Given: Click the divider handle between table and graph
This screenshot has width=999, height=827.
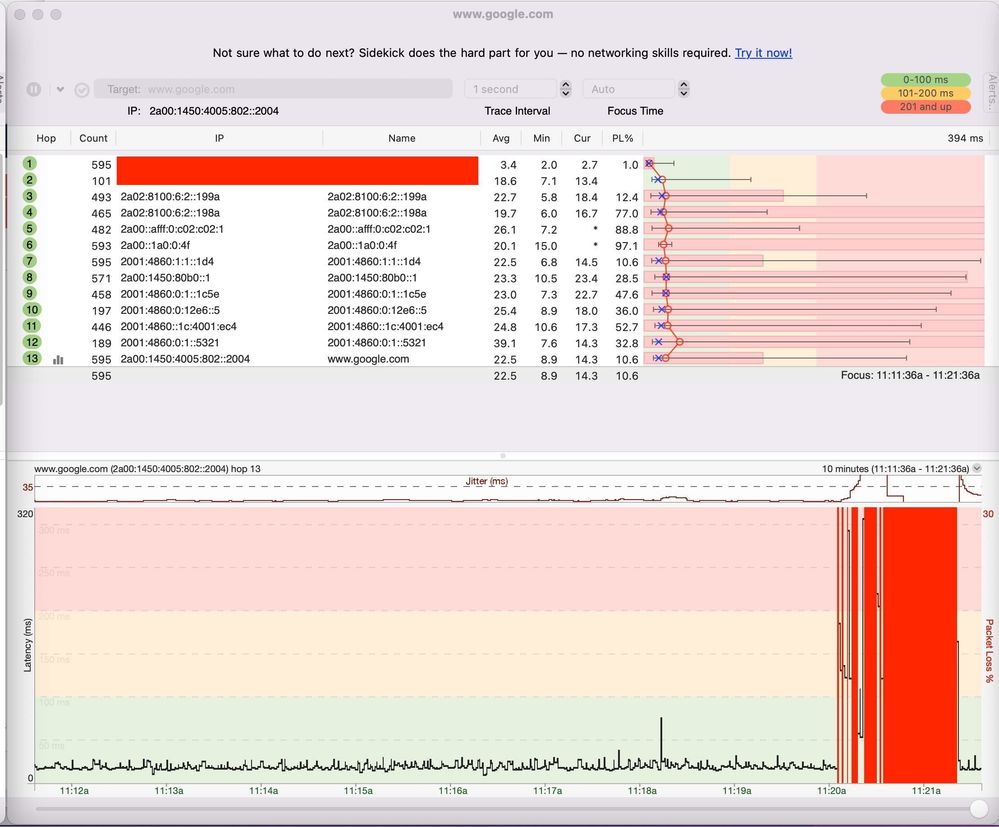Looking at the screenshot, I should coord(503,456).
